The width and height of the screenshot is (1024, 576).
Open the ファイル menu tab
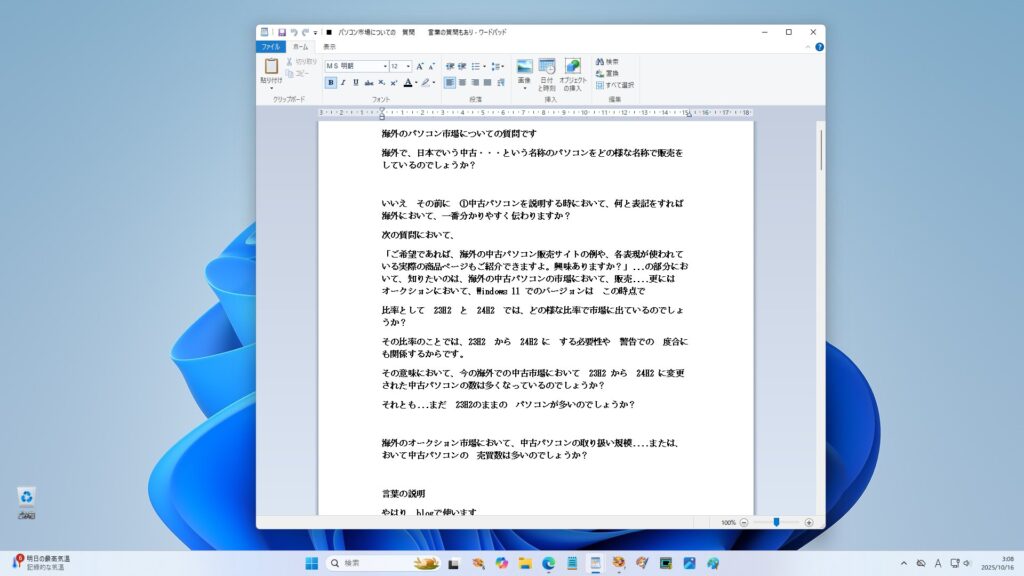click(x=270, y=47)
